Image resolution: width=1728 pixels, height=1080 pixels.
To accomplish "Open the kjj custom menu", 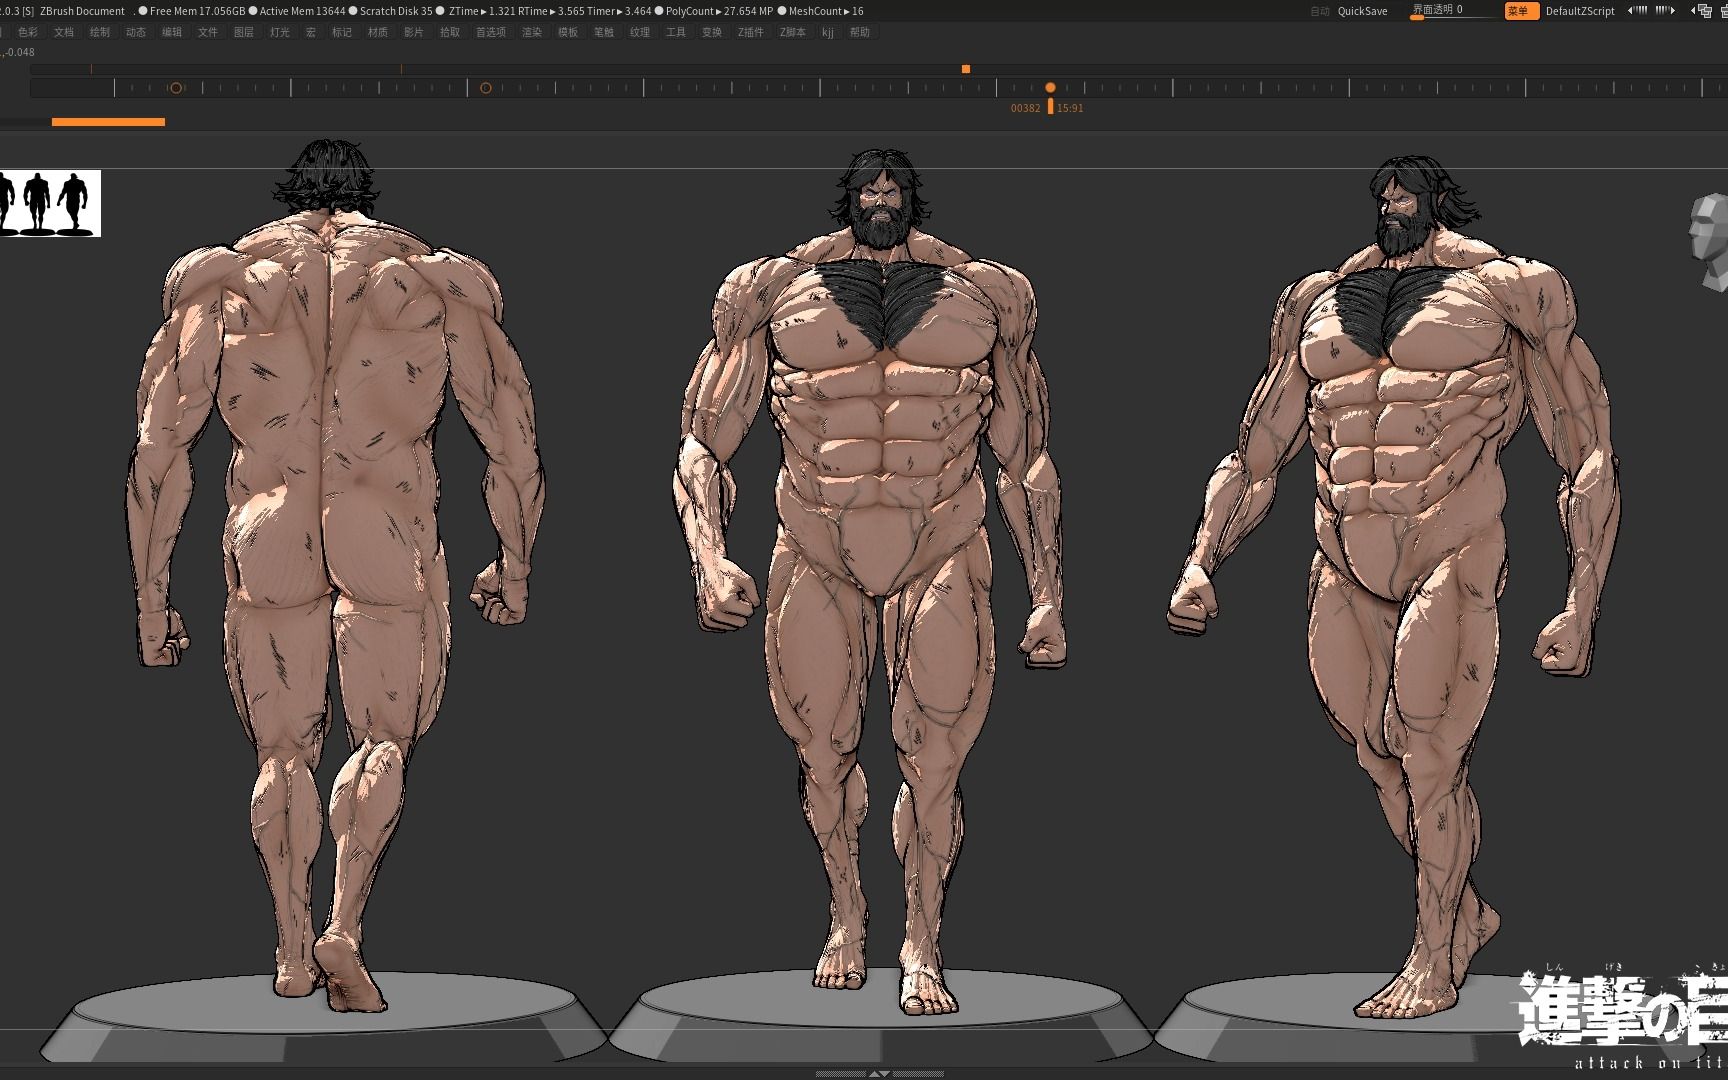I will [828, 32].
